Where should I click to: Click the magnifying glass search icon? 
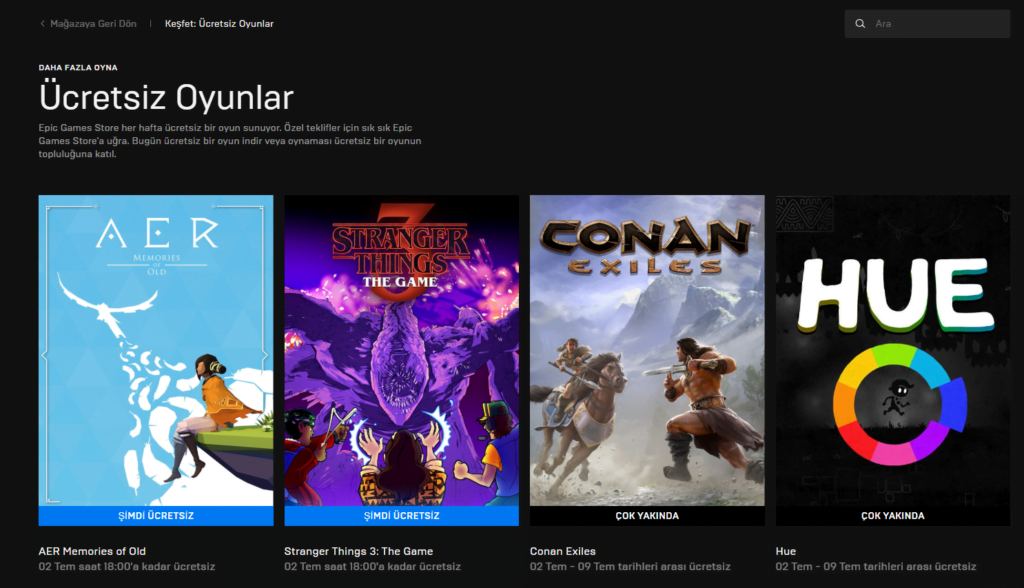pos(860,23)
